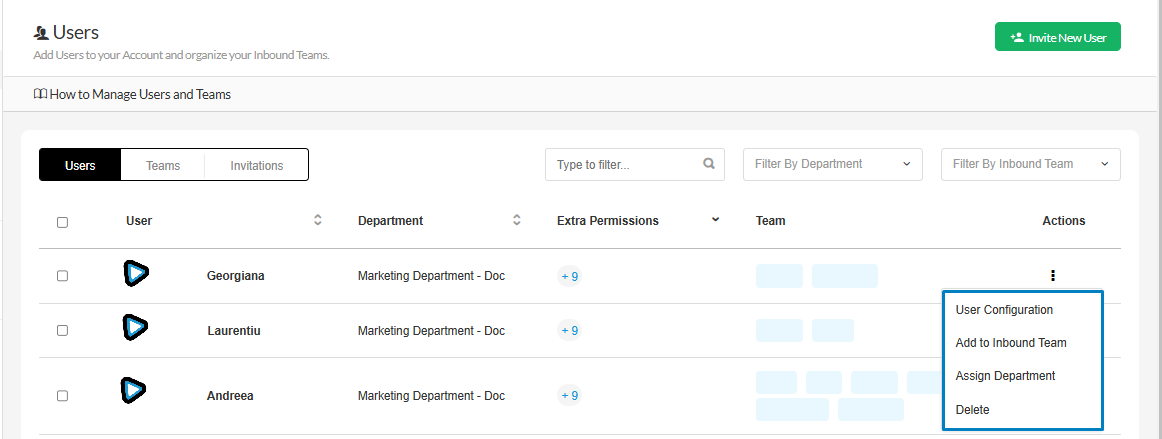Select Delete in the actions menu
Viewport: 1162px width, 439px height.
click(972, 410)
